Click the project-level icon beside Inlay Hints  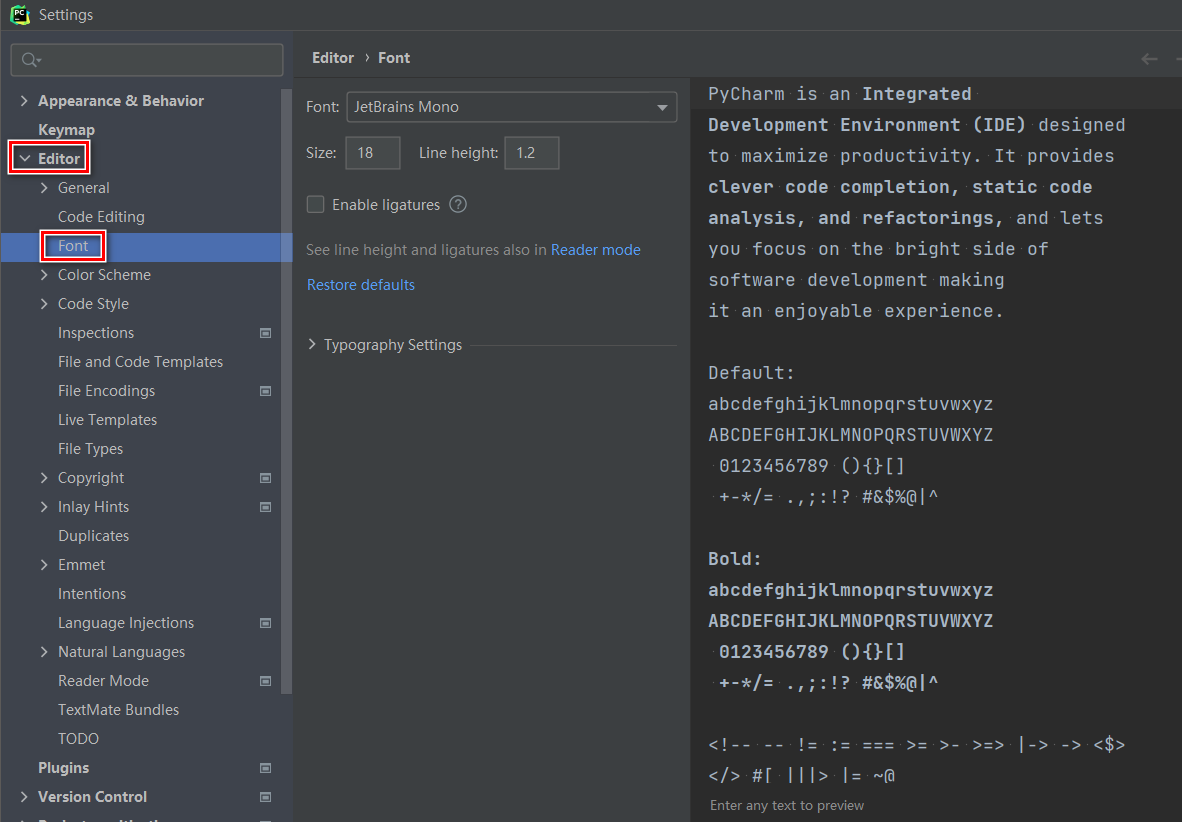tap(265, 507)
